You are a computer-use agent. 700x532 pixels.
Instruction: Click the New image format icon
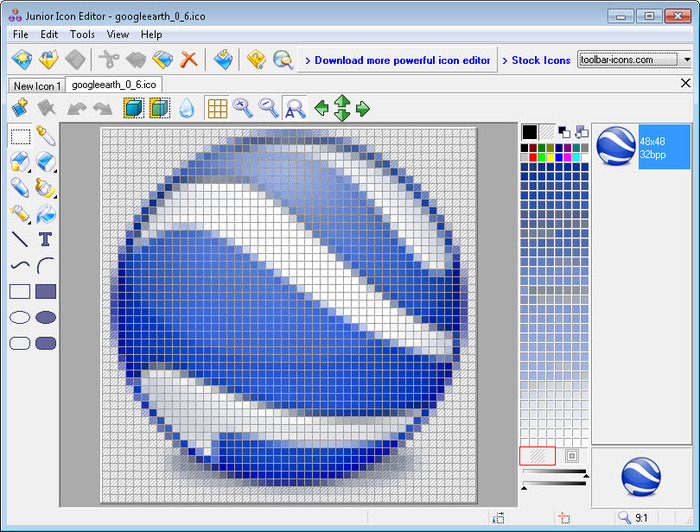[x=20, y=108]
